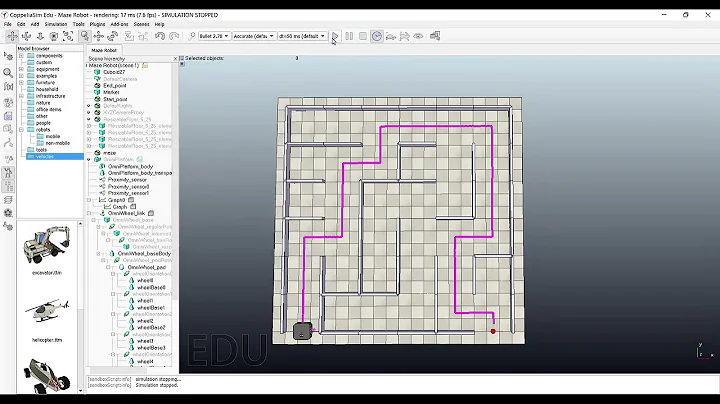The width and height of the screenshot is (720, 404).
Task: Click the simulation settings icon atop left sidebar
Action: coord(8,56)
